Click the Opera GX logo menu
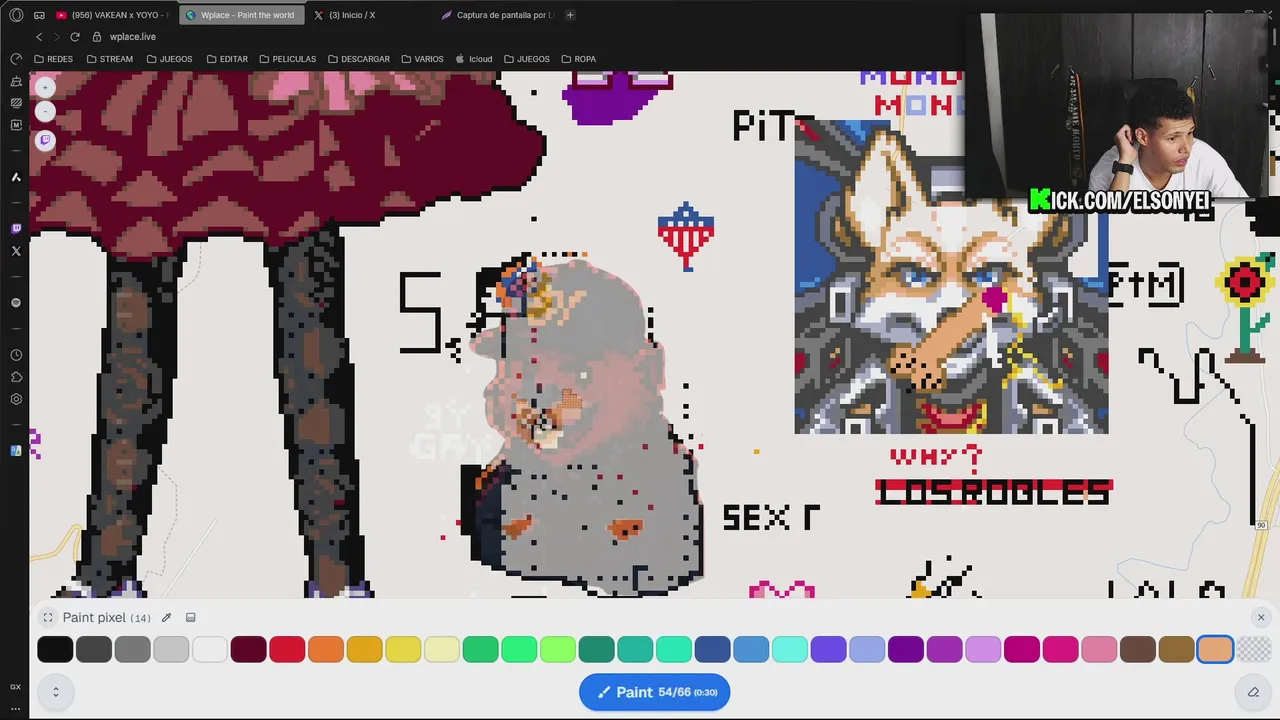 point(16,15)
